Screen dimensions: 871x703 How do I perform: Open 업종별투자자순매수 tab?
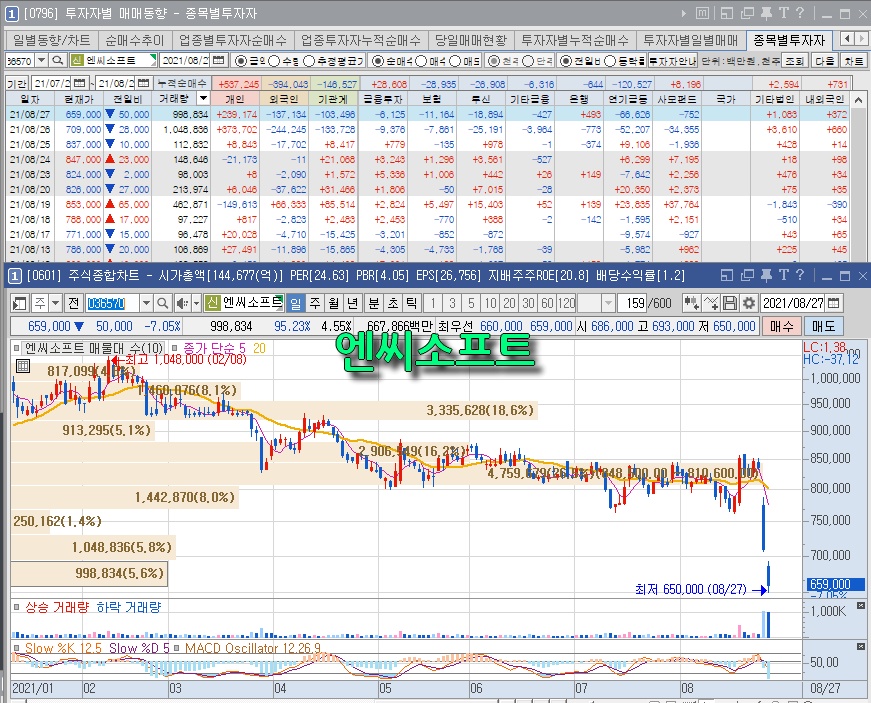coord(233,40)
